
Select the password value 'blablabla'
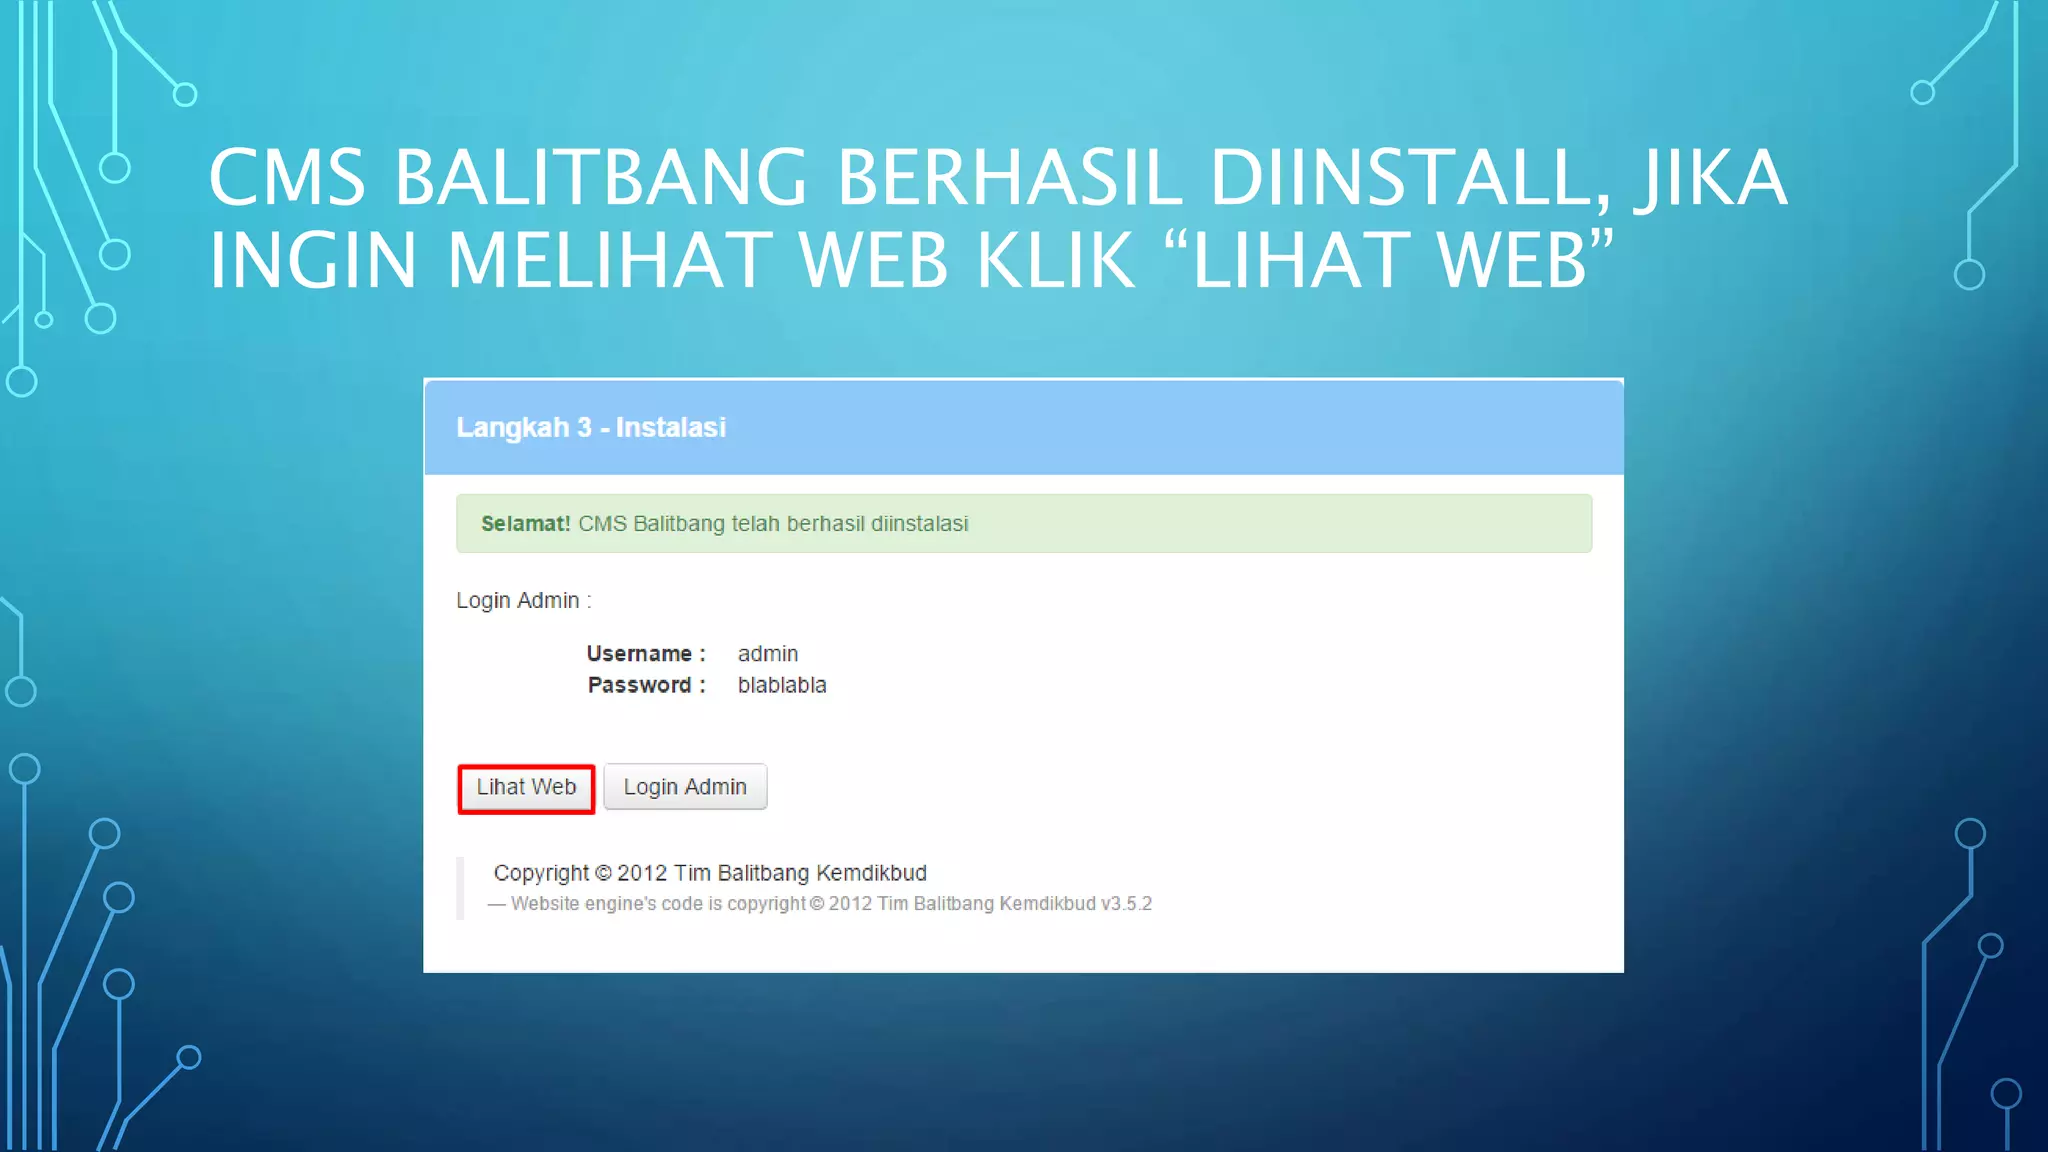point(782,685)
